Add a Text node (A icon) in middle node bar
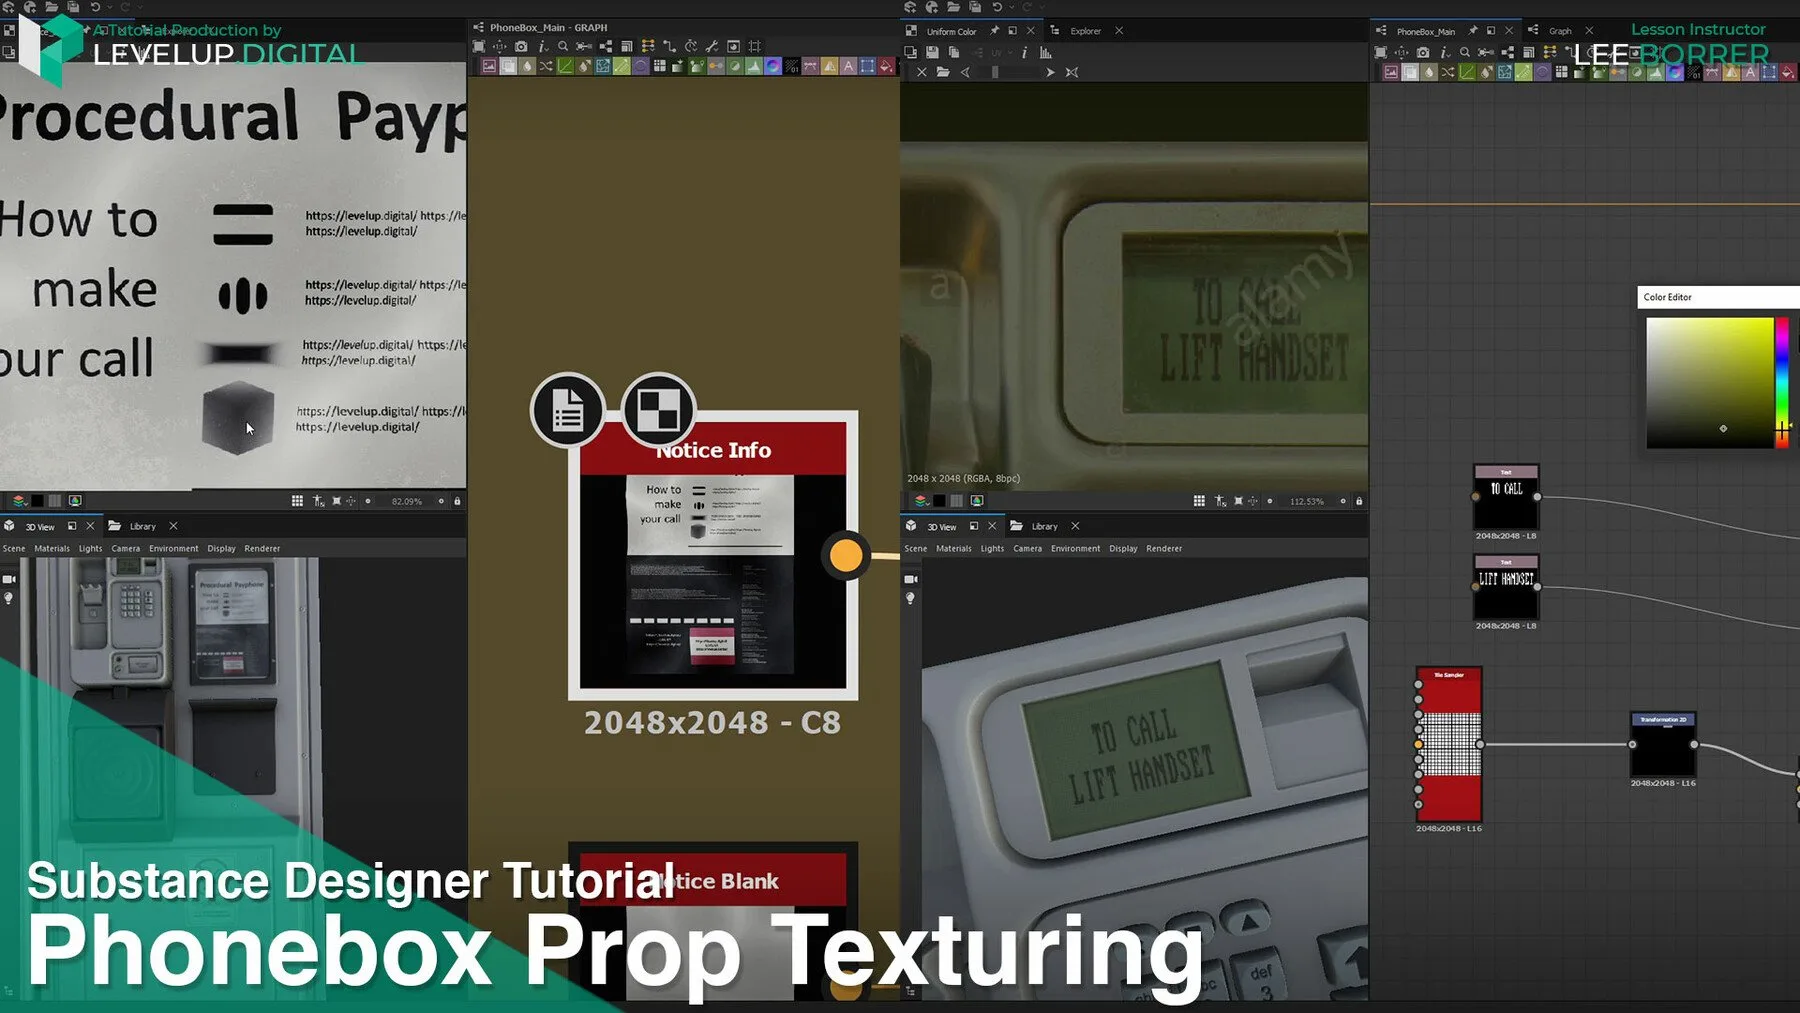Image resolution: width=1800 pixels, height=1013 pixels. click(848, 66)
